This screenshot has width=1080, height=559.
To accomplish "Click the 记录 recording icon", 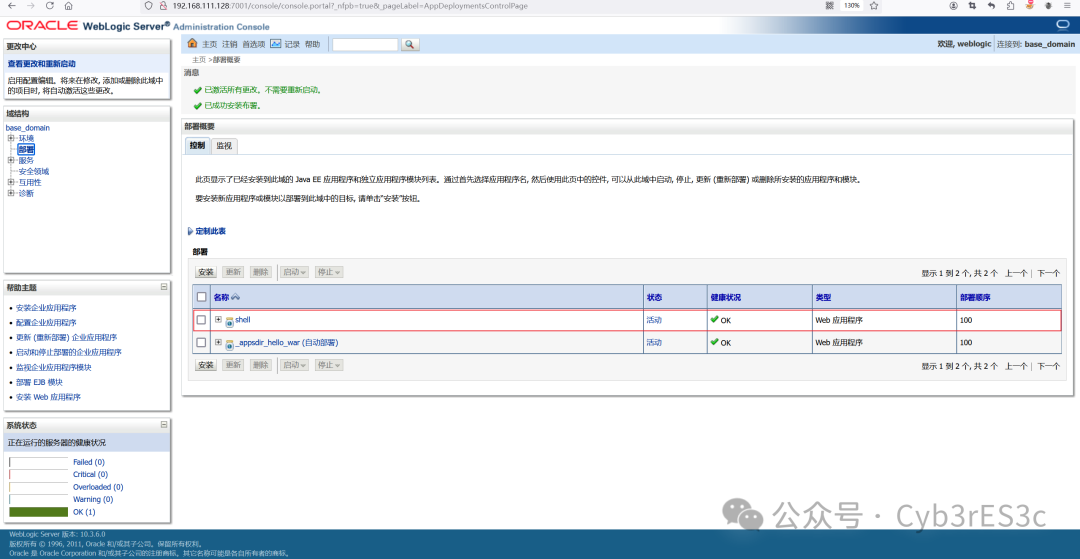I will pos(276,43).
